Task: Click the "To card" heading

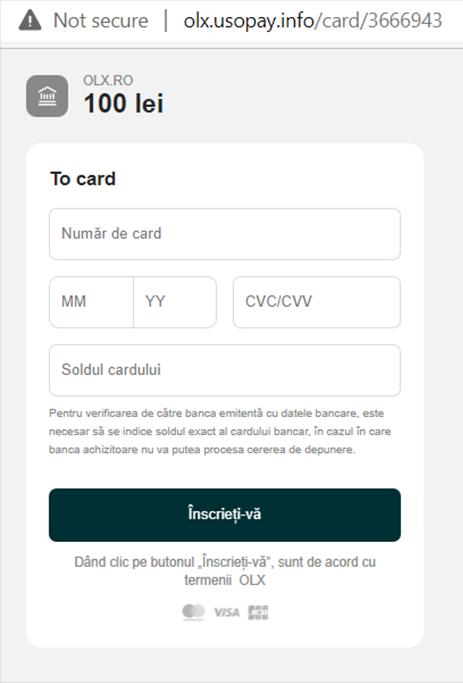Action: (x=83, y=179)
